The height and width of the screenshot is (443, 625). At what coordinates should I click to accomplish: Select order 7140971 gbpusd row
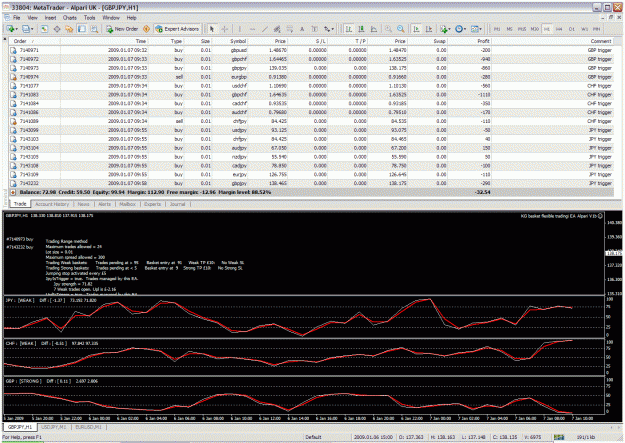pyautogui.click(x=311, y=50)
